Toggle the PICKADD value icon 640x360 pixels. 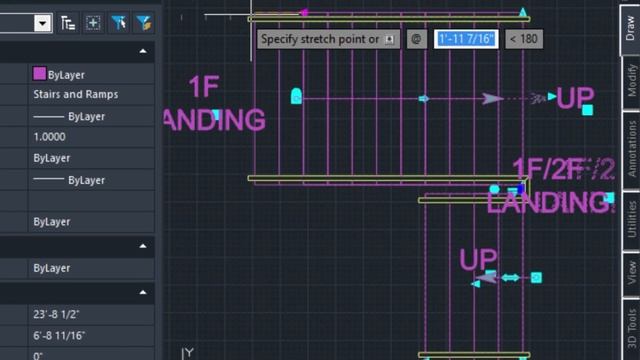tap(68, 23)
